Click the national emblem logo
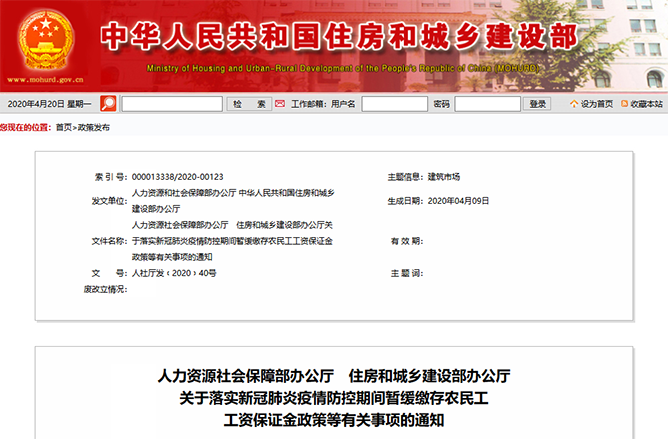The image size is (668, 439). coord(46,40)
